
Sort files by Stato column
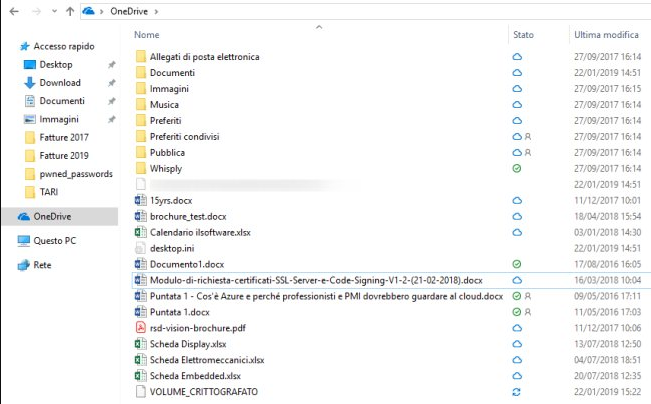click(523, 35)
